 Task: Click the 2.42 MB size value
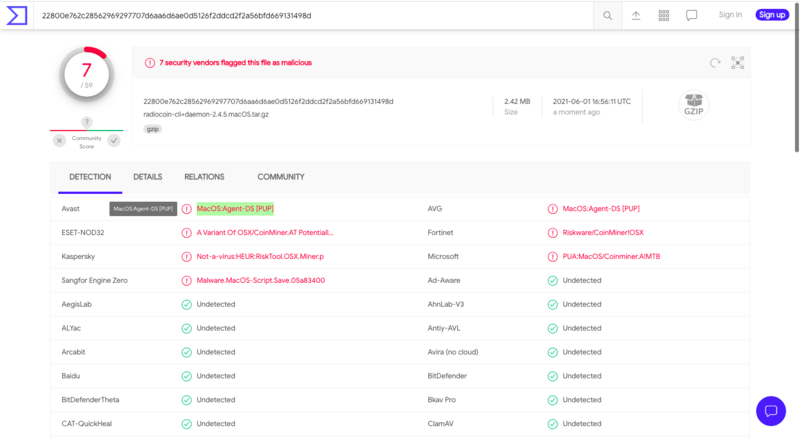517,102
